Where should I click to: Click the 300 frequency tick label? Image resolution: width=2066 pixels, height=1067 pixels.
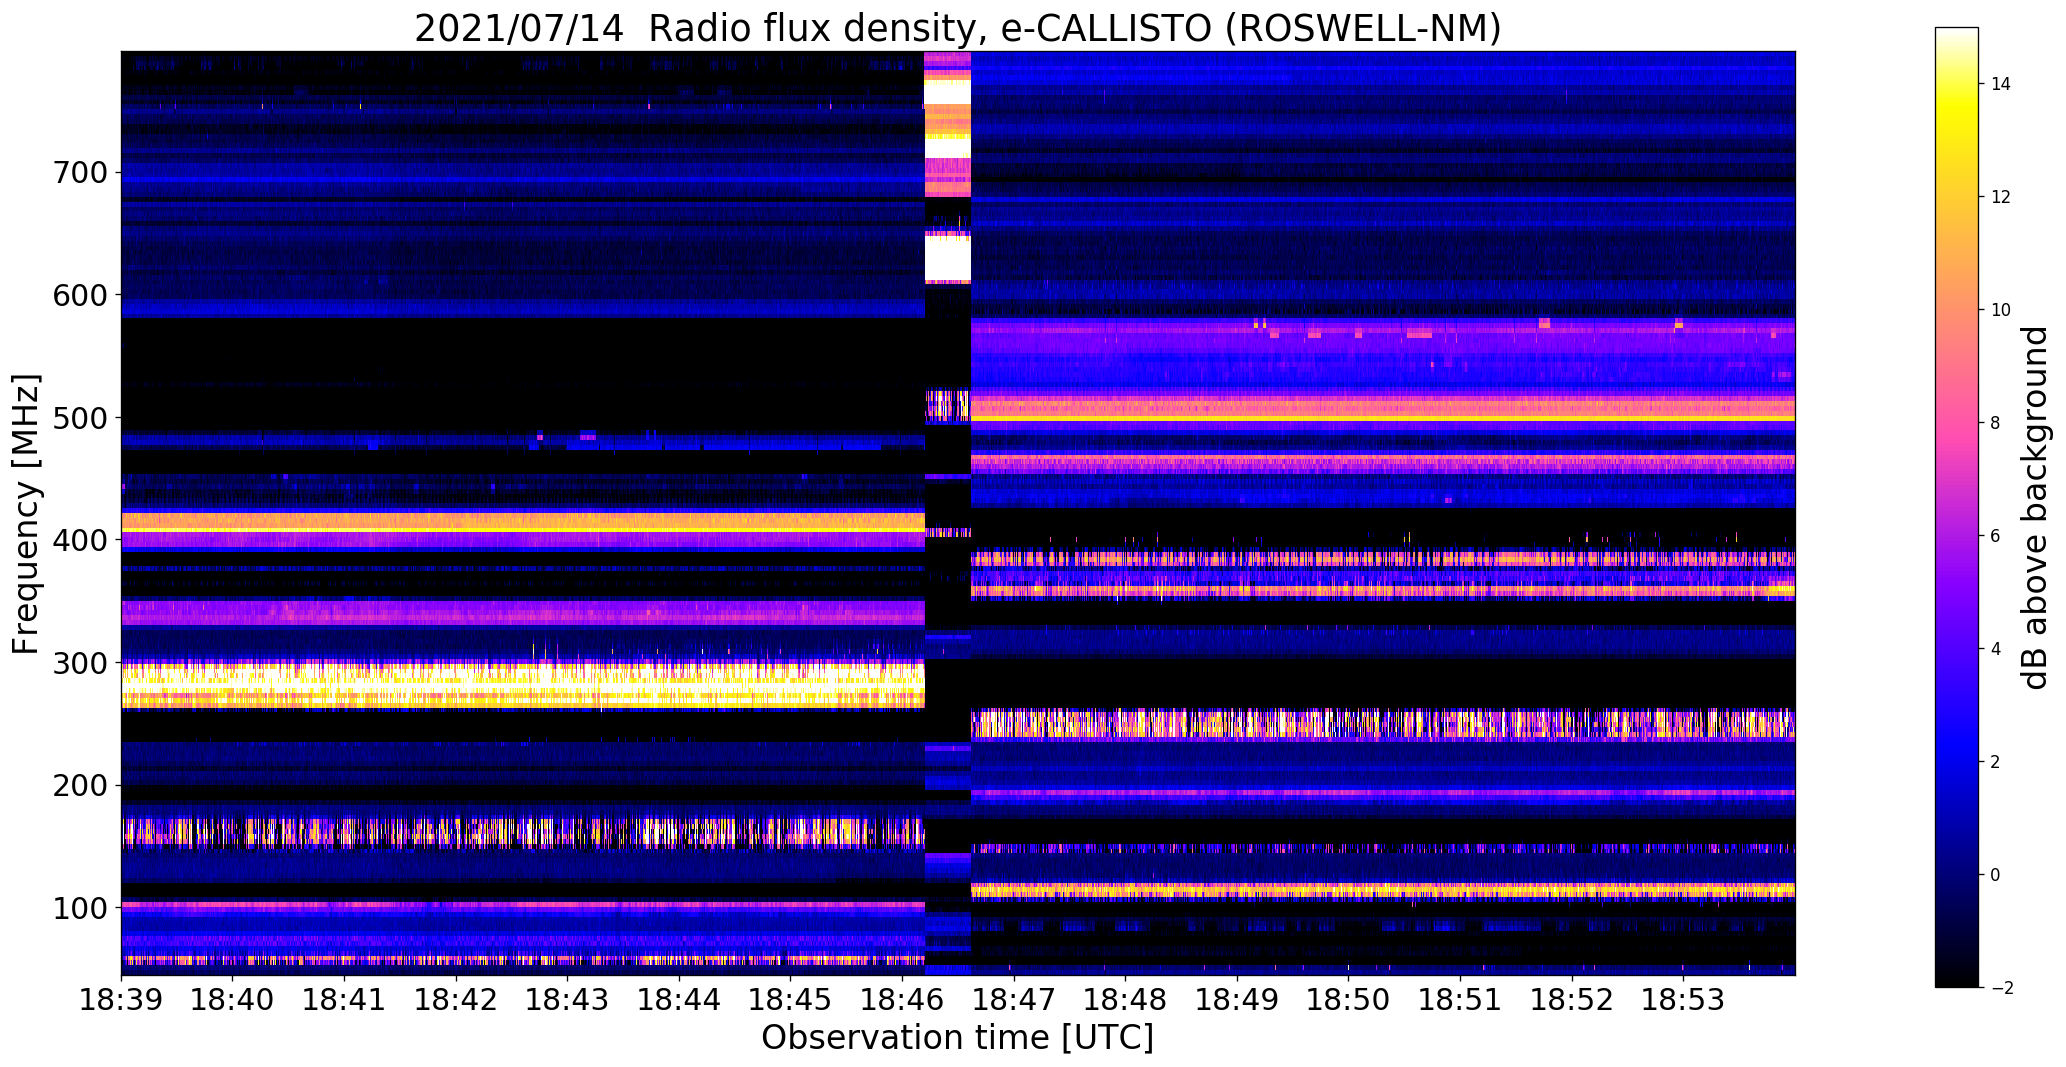79,662
